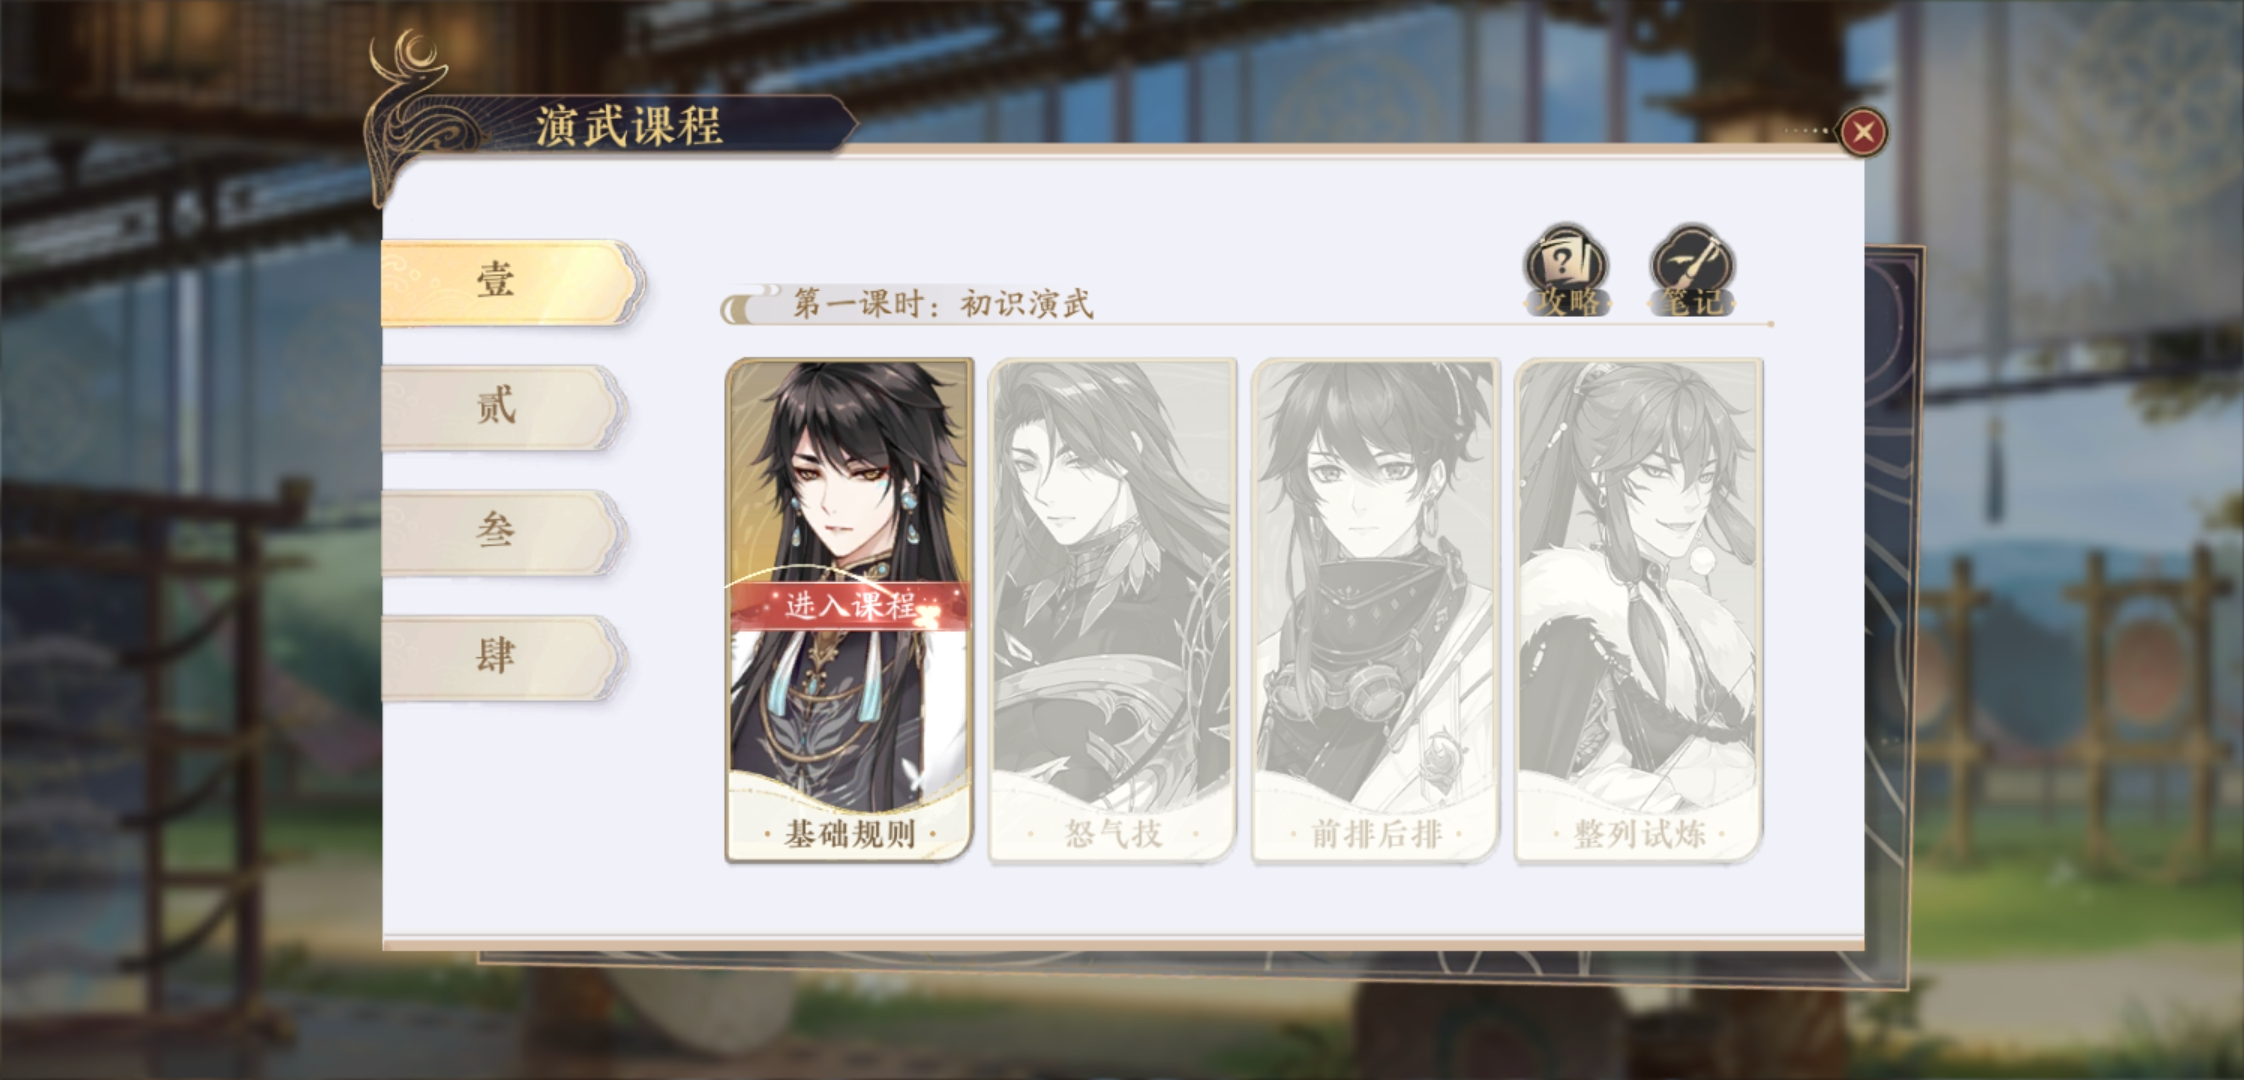Open the 攻略 strategy guide icon

(x=1566, y=270)
